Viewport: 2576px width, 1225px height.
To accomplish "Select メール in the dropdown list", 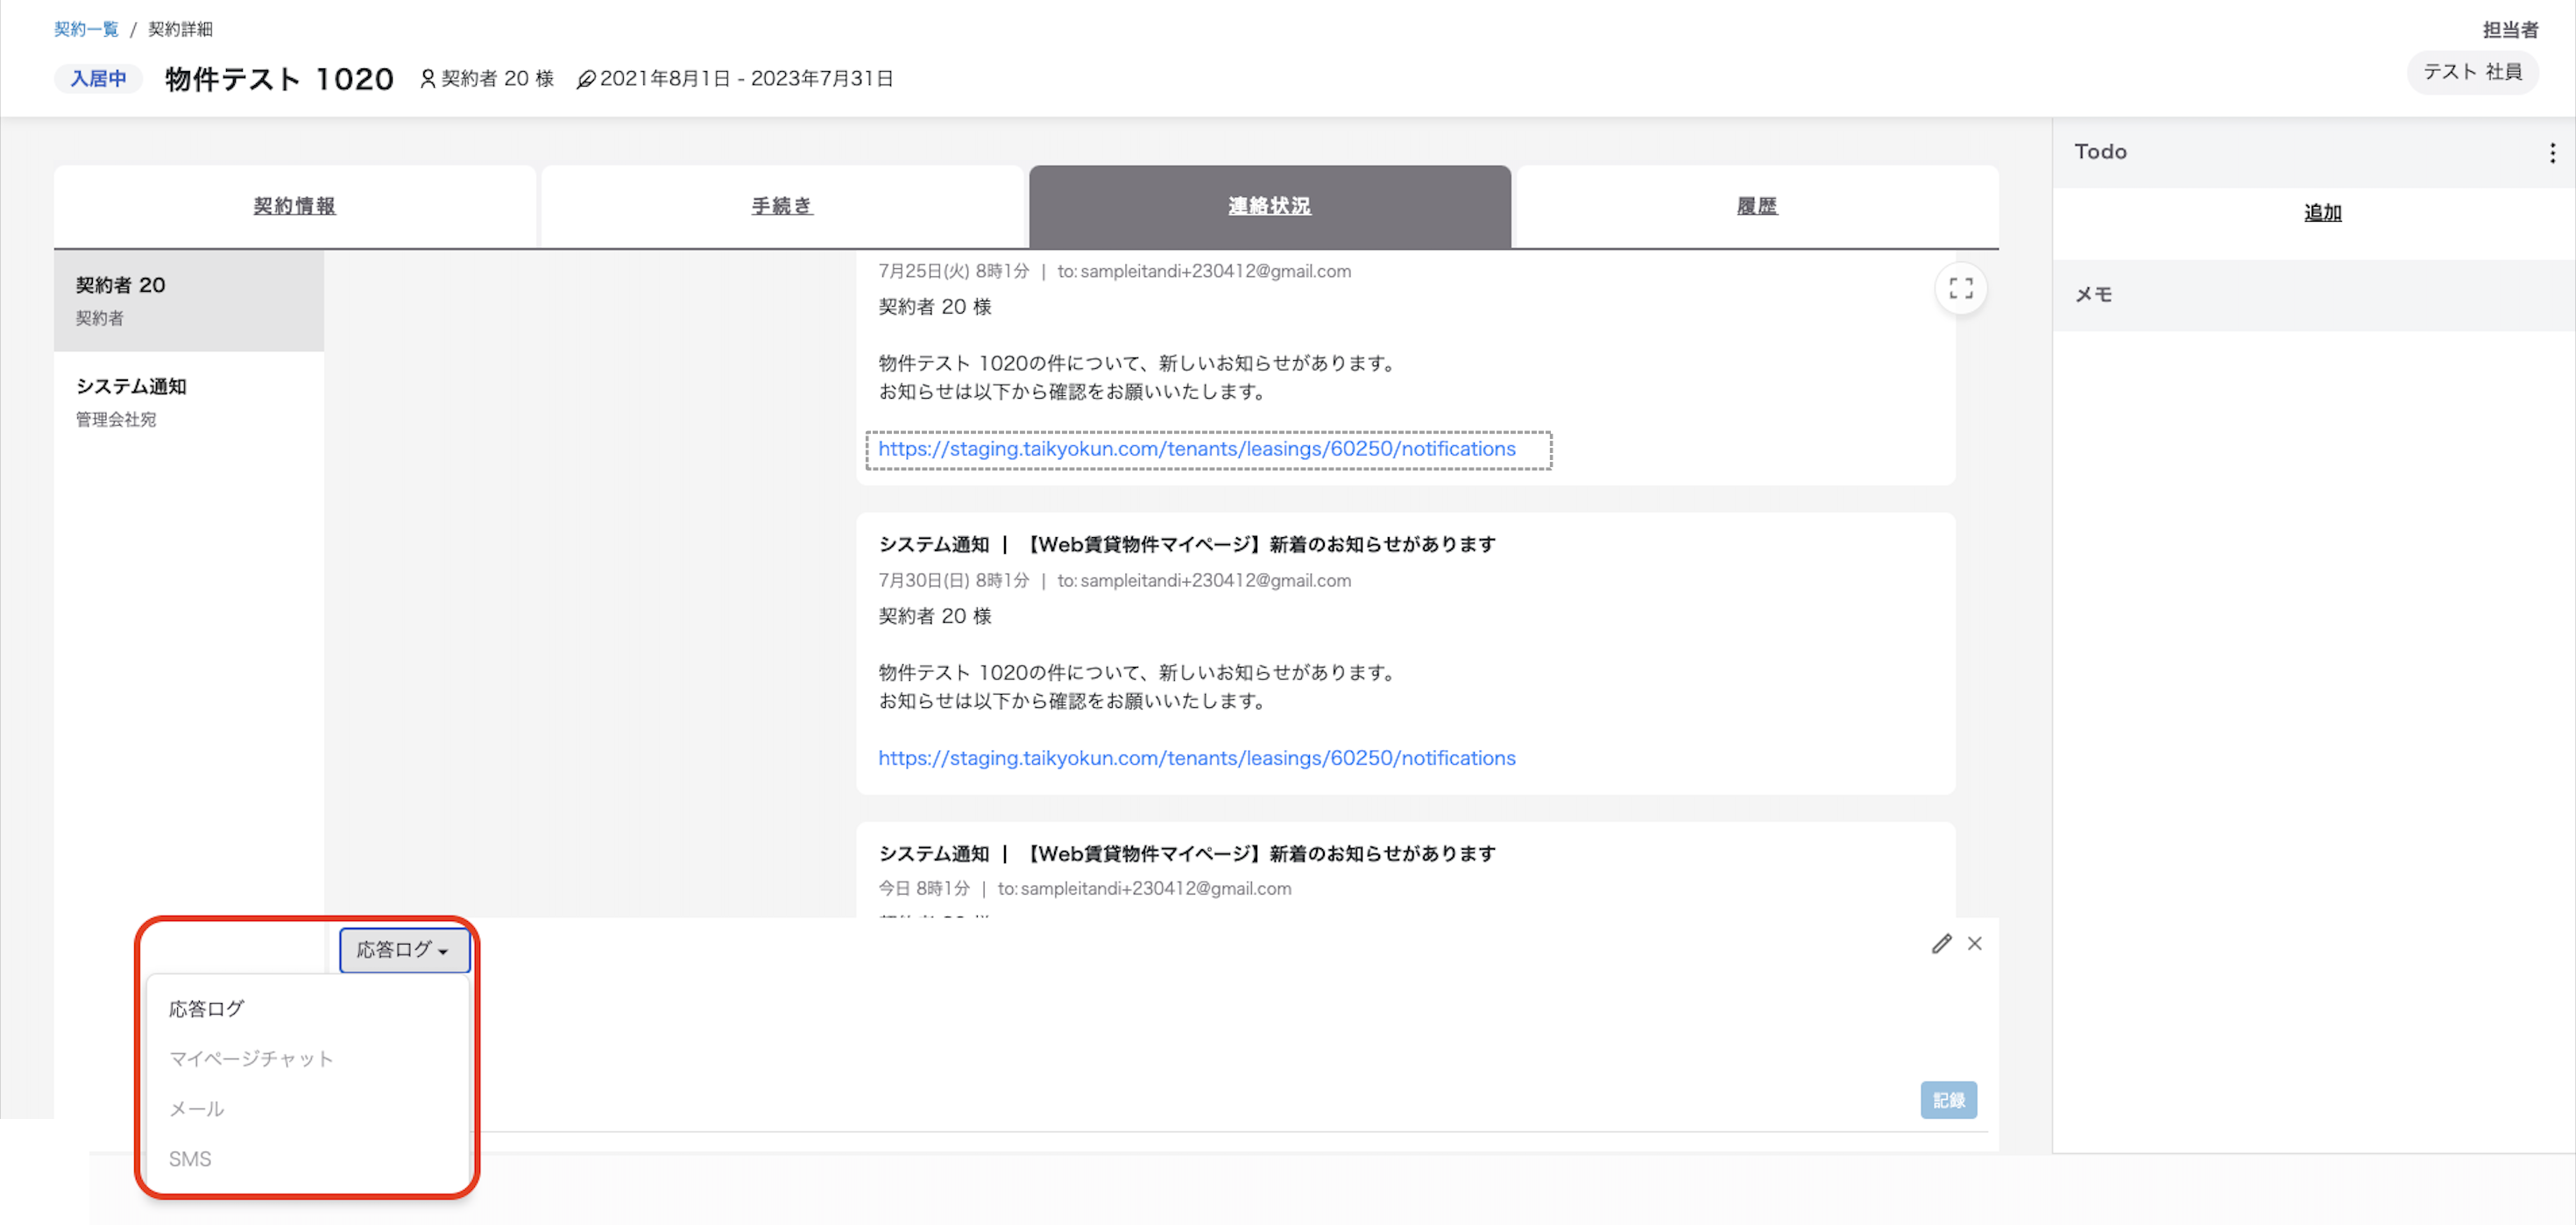I will [x=307, y=1108].
